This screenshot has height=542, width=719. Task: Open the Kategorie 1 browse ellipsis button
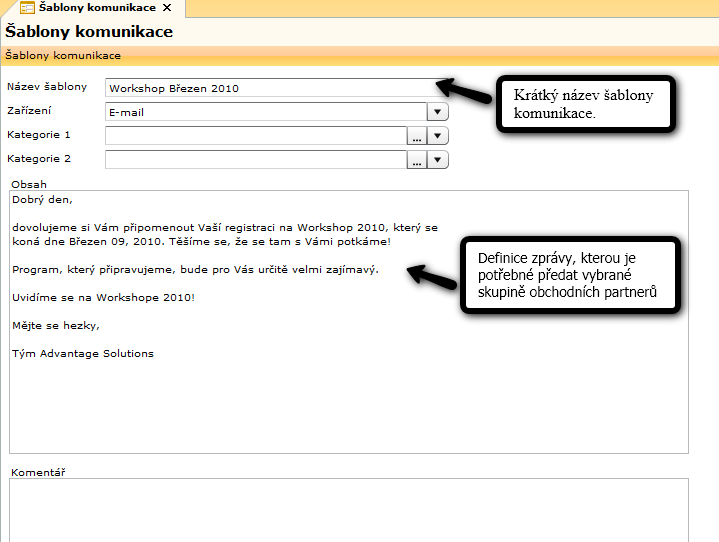pos(417,136)
